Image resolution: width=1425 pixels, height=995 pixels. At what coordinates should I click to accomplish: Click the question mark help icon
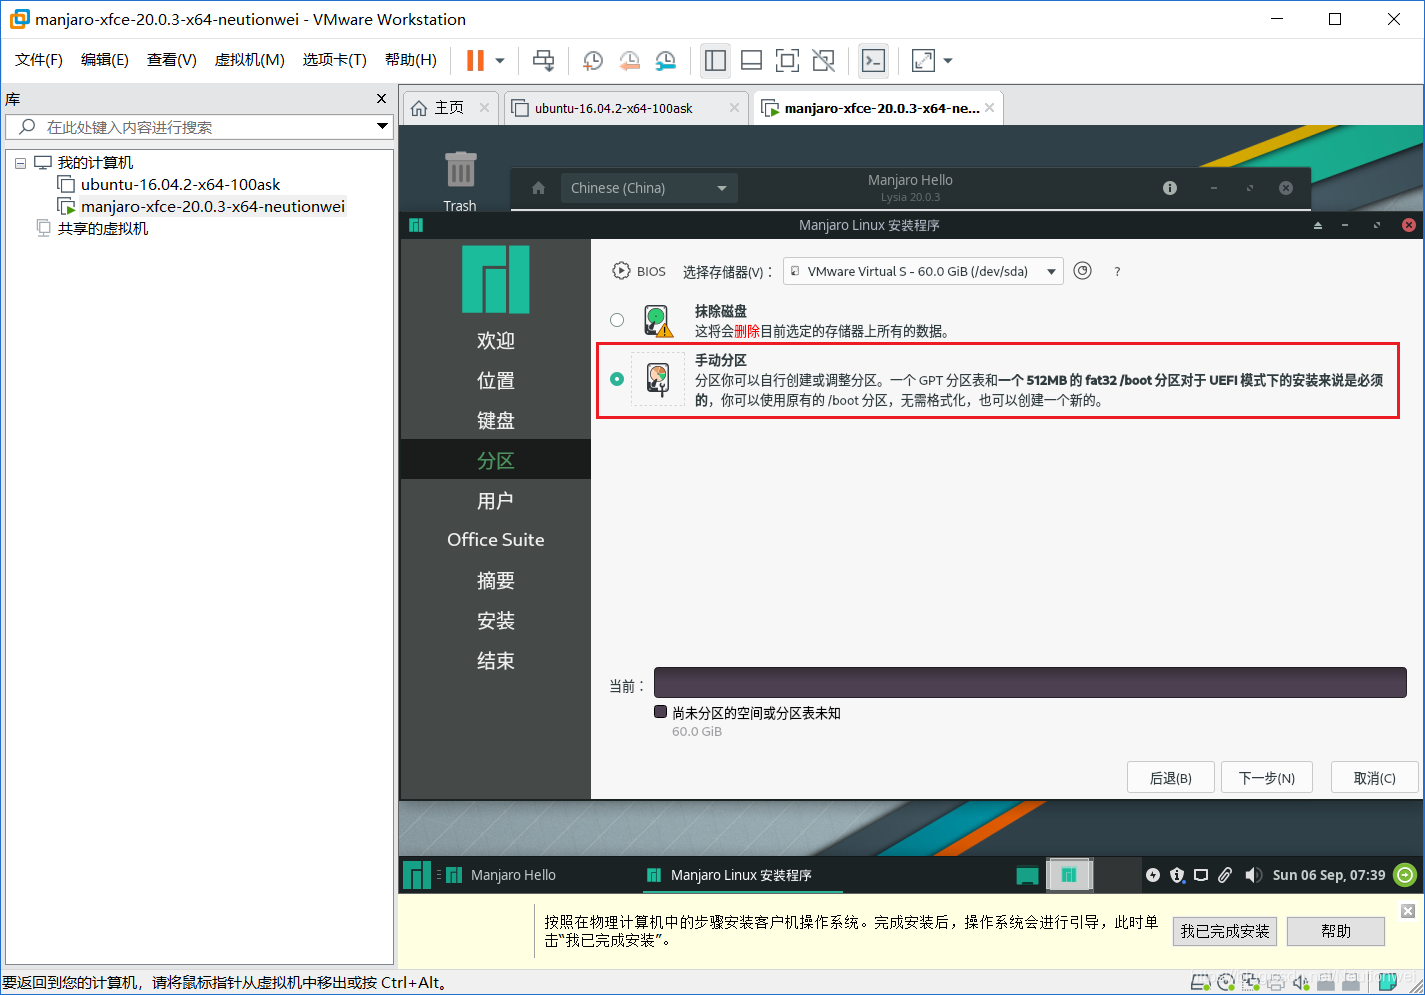(1117, 272)
